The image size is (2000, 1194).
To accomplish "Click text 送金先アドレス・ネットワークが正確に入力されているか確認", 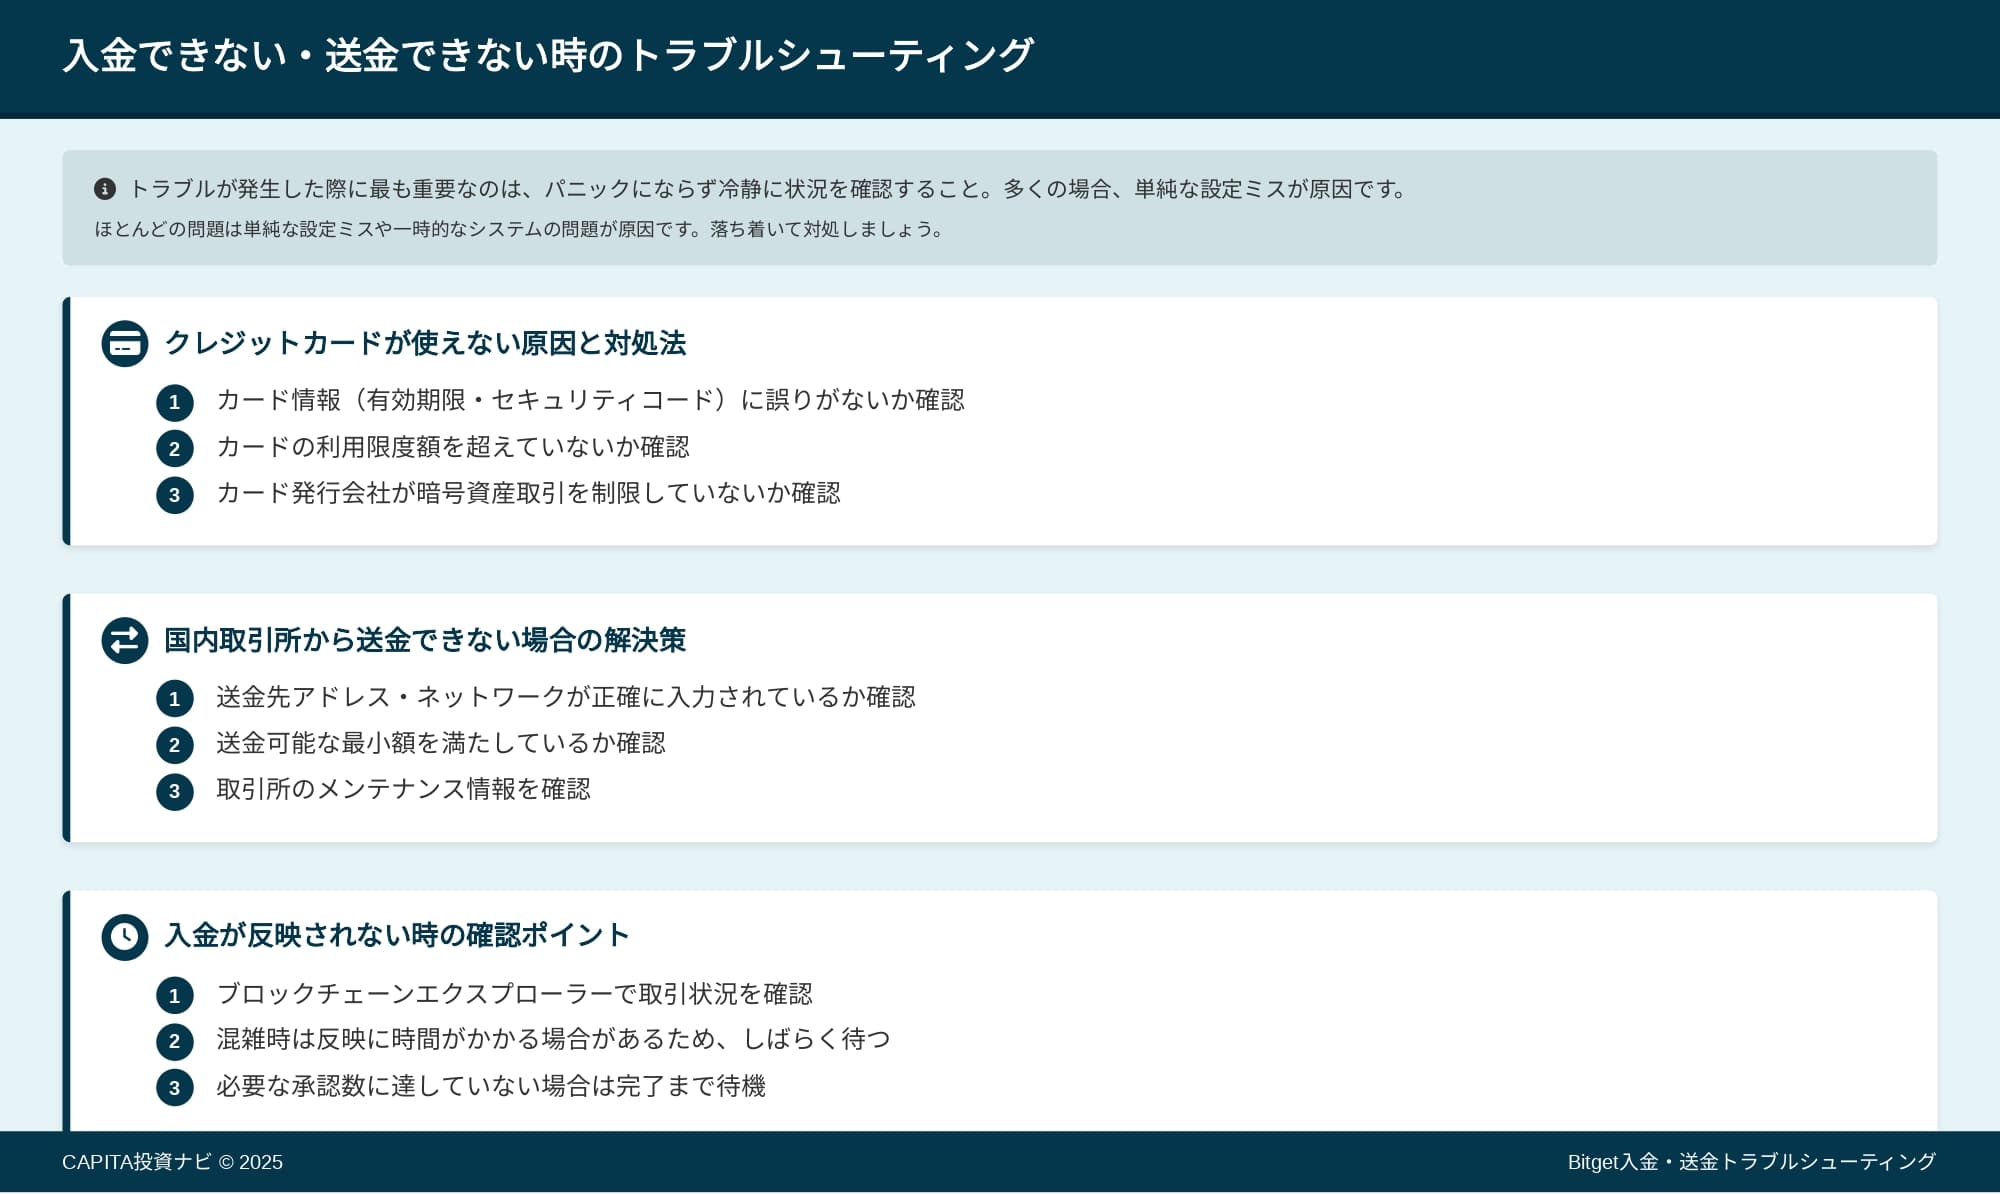I will [x=566, y=697].
